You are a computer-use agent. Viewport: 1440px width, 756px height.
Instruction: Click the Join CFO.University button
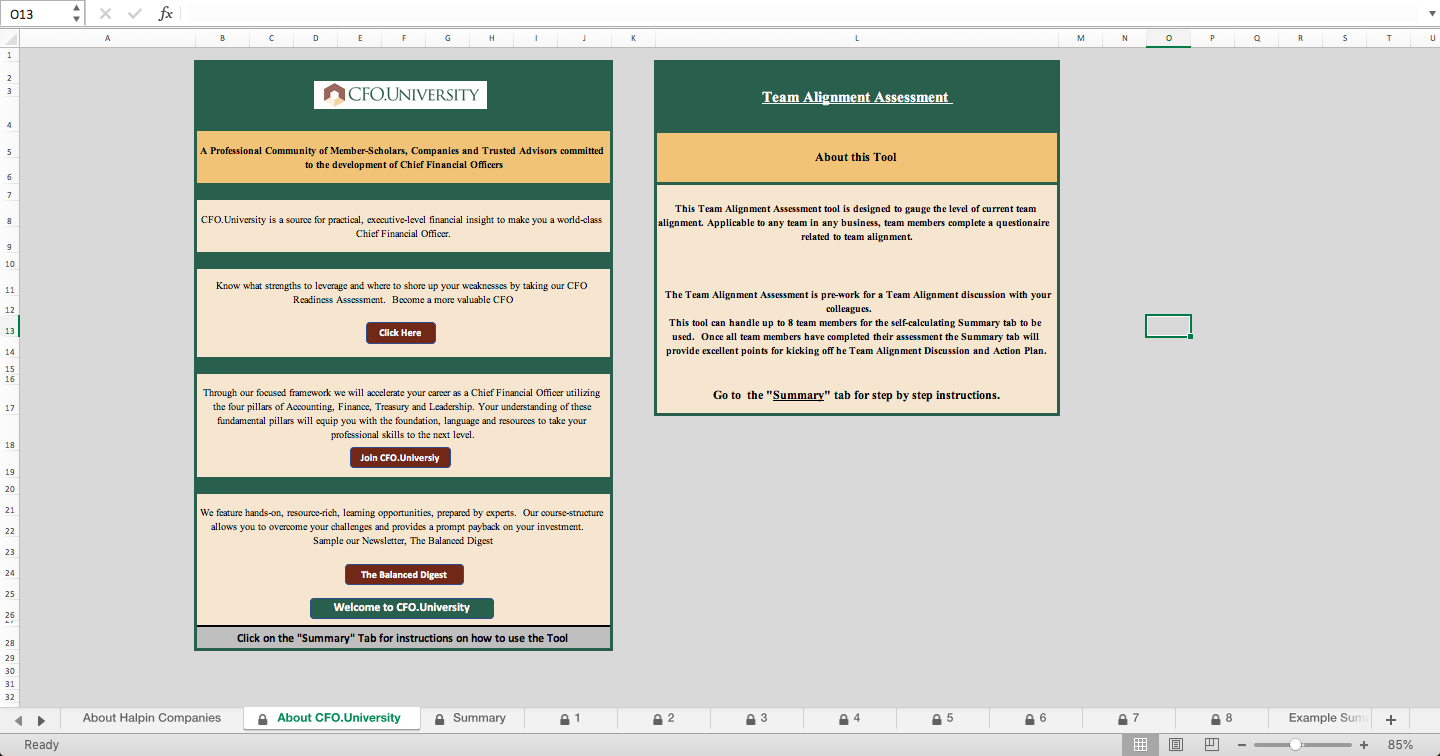click(x=400, y=458)
